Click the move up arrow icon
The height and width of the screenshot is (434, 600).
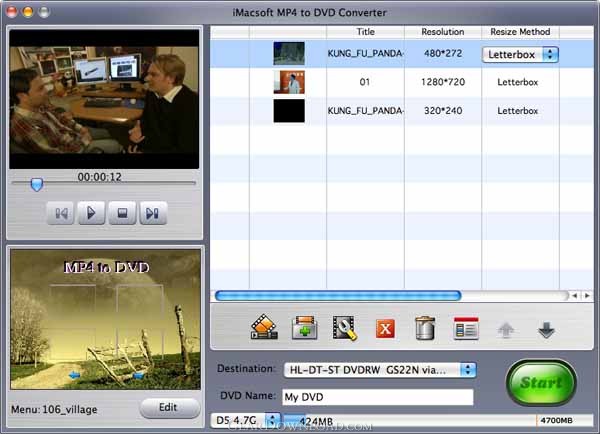pos(506,330)
